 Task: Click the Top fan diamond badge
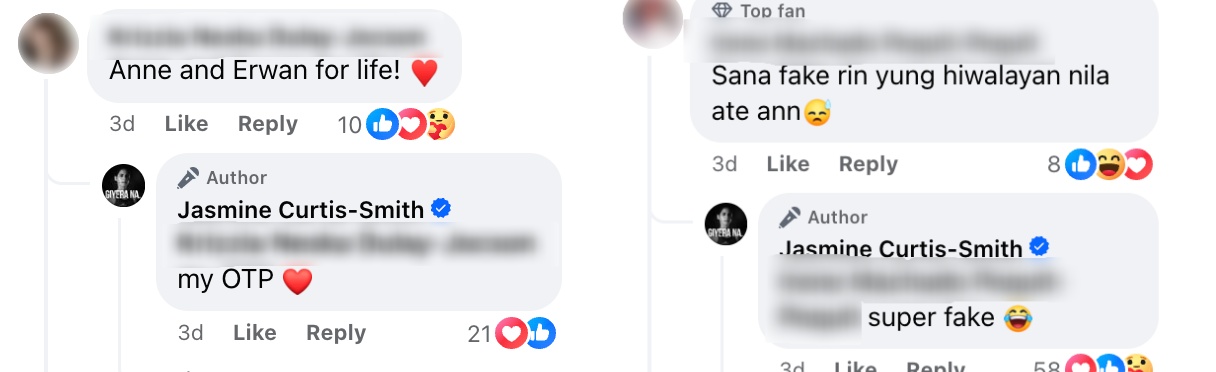[x=721, y=10]
